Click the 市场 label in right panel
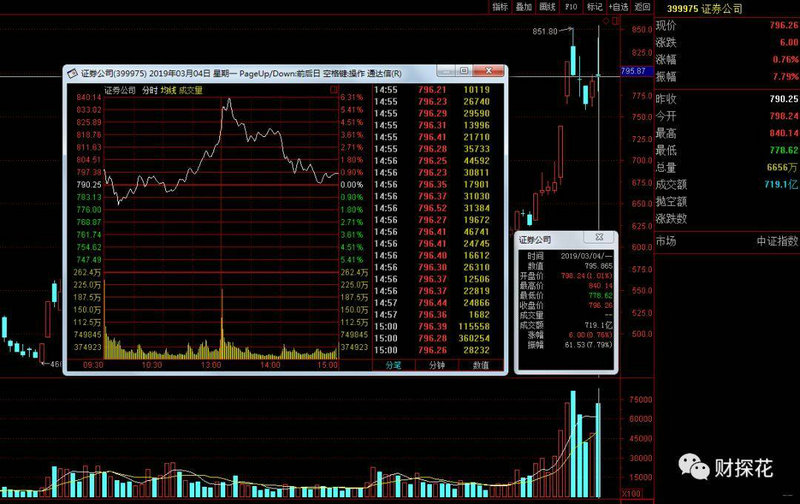The height and width of the screenshot is (504, 800). click(666, 240)
